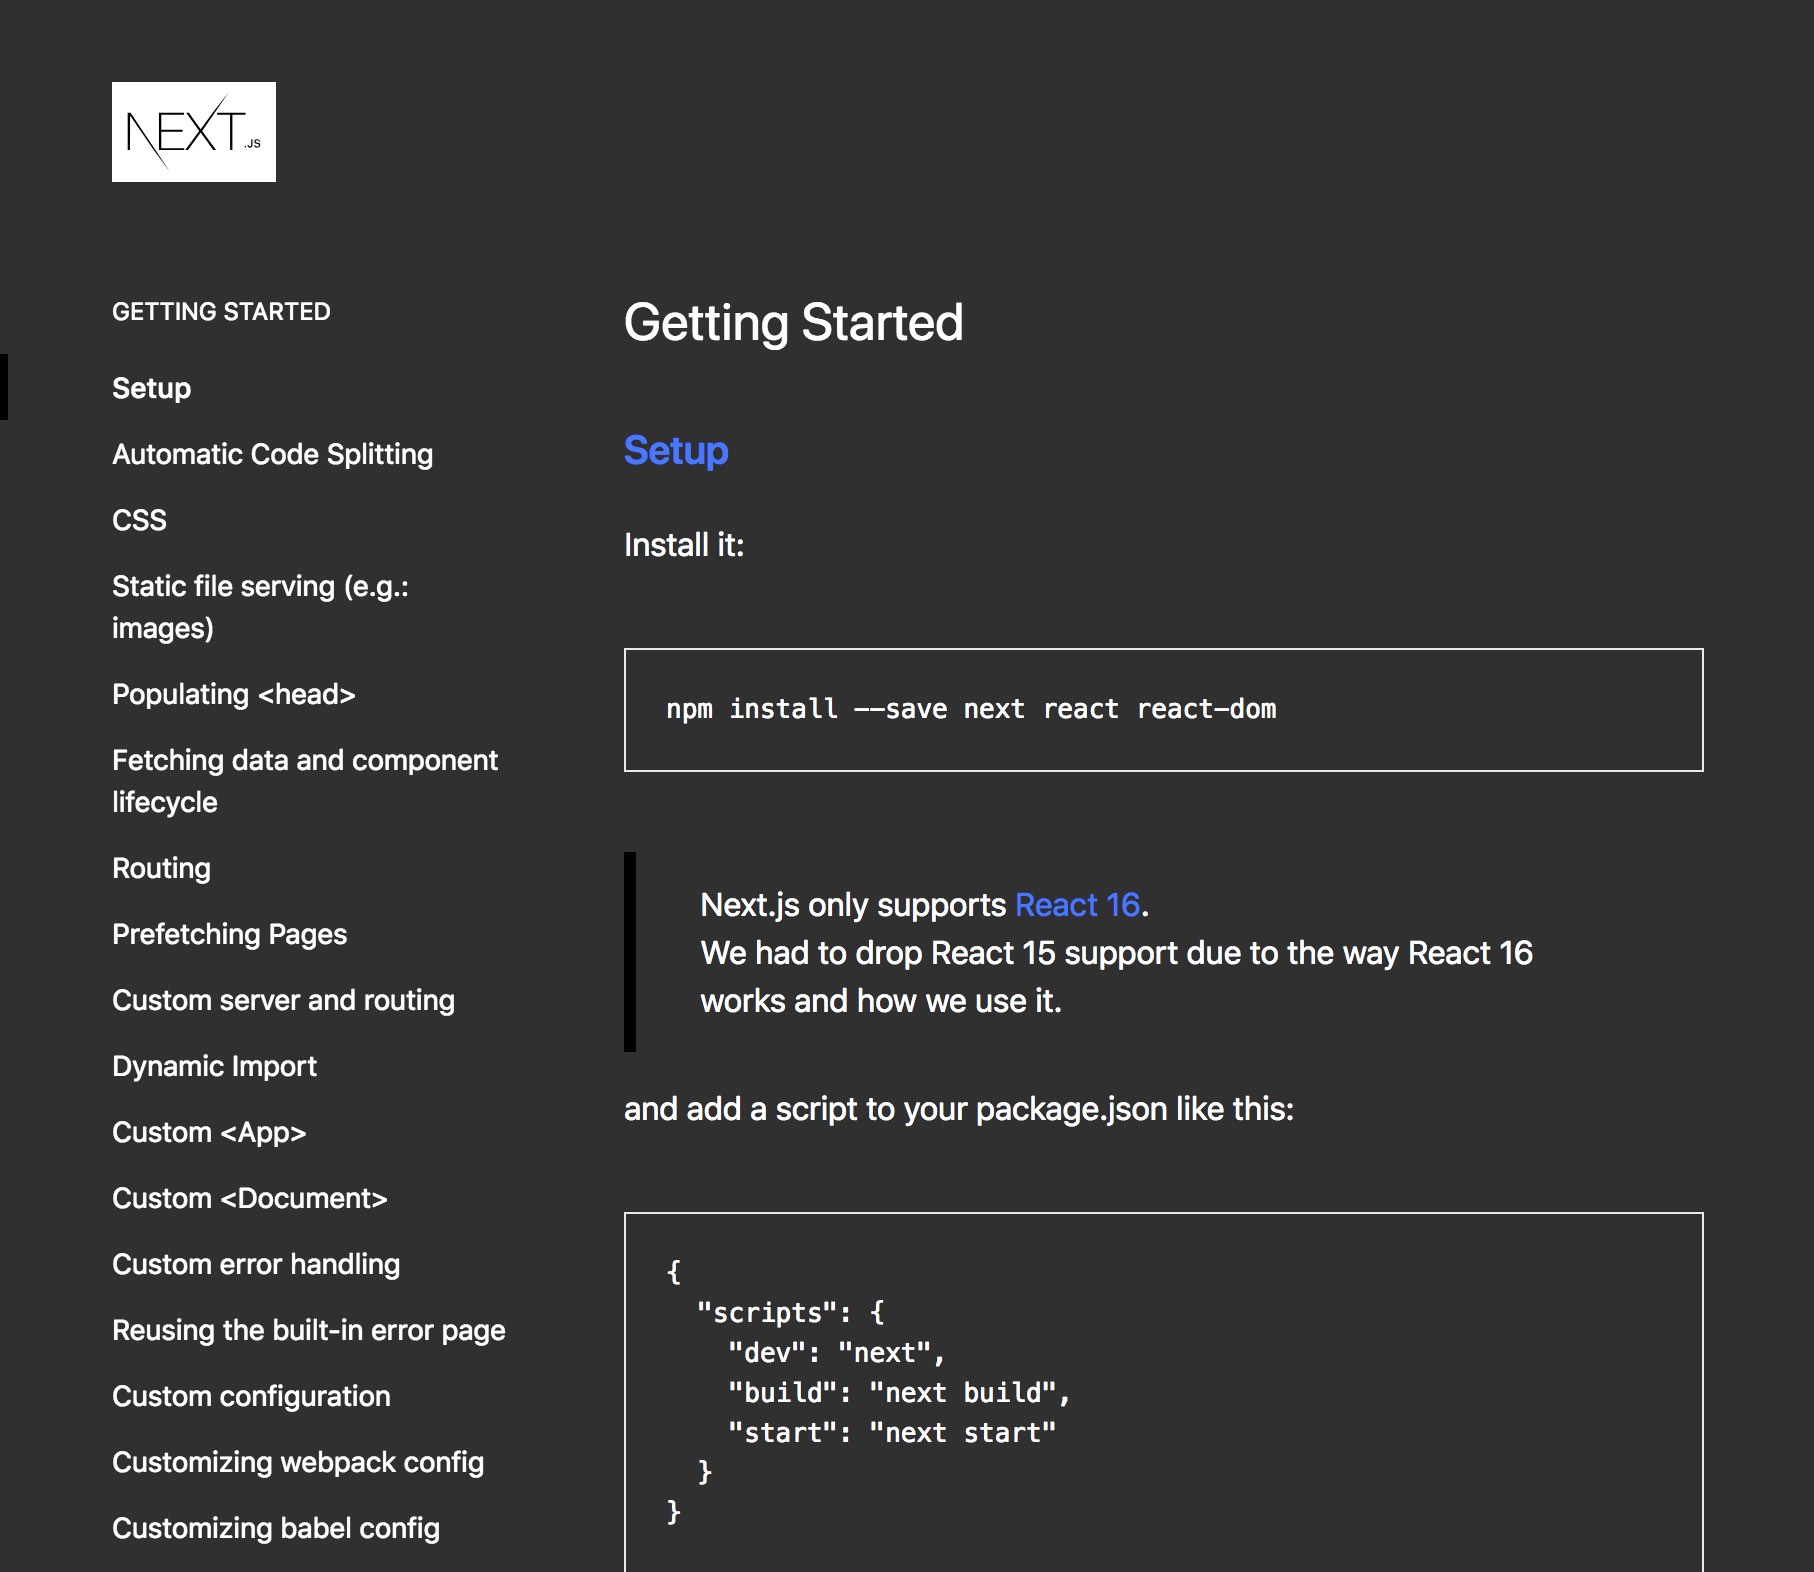Click the Next.js logo
The width and height of the screenshot is (1814, 1572).
click(194, 131)
